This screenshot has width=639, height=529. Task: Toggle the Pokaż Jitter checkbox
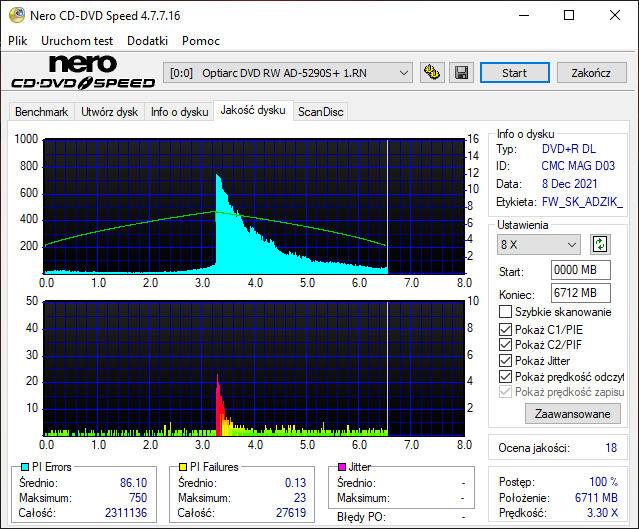505,361
